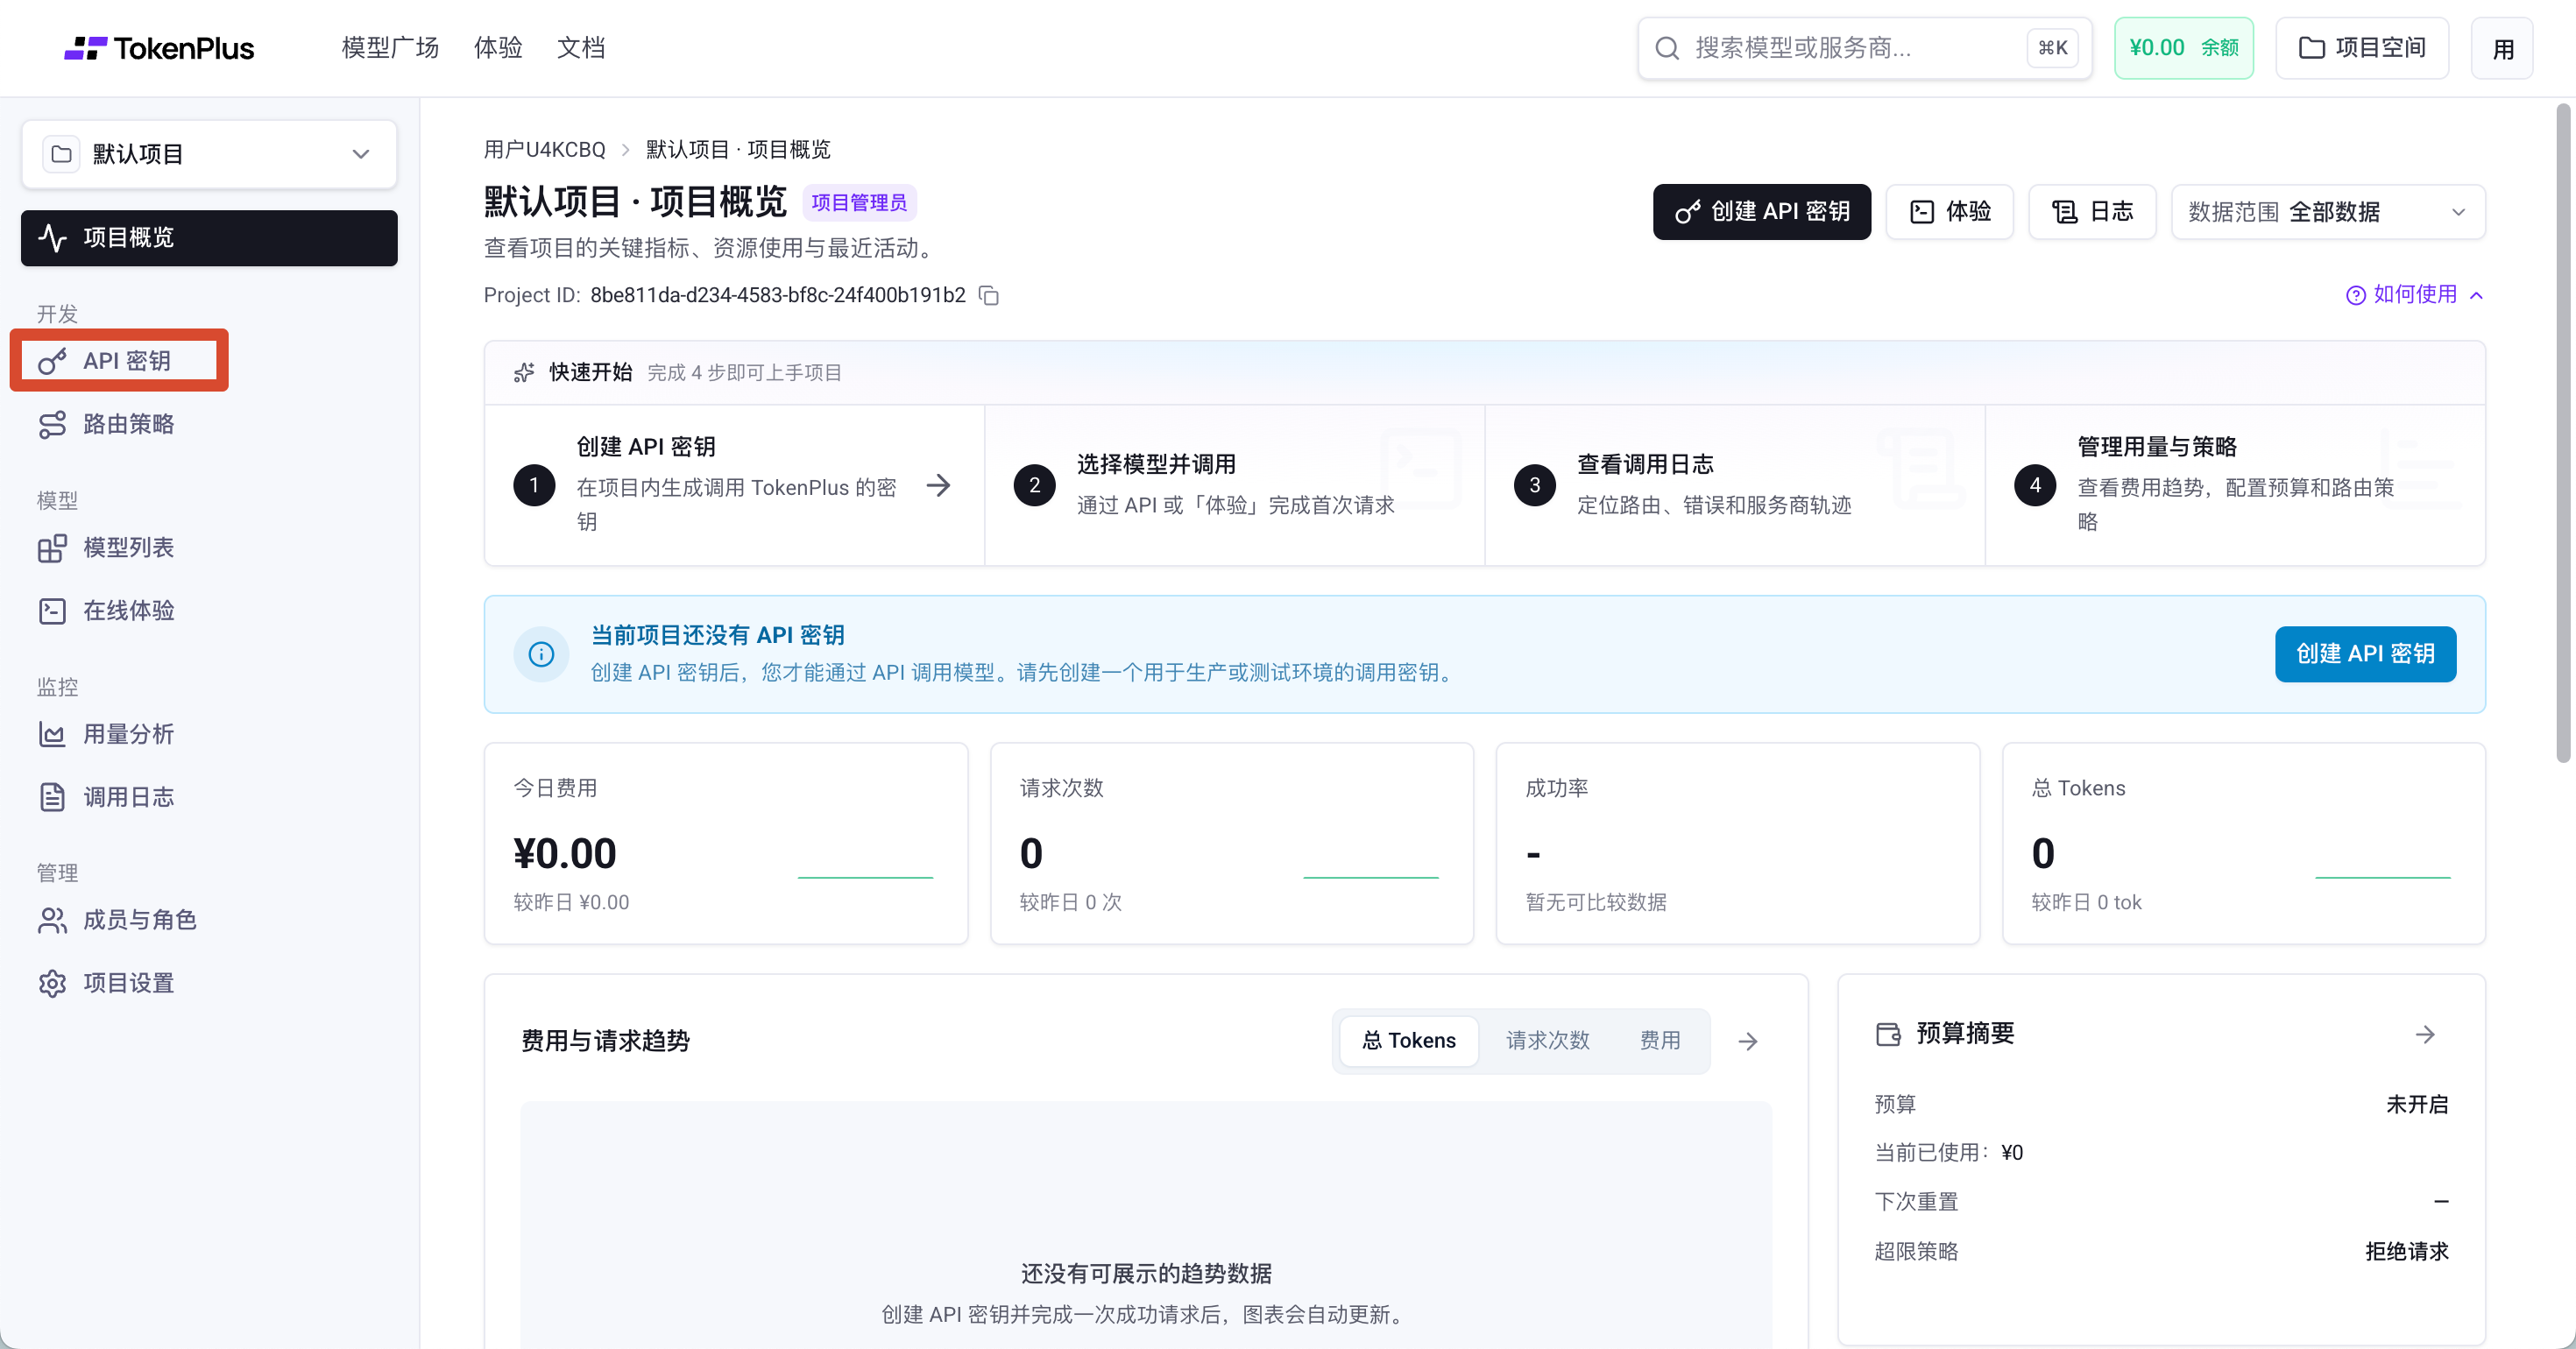Screen dimensions: 2576x1349
Task: Select the 总 Tokens trend tab
Action: (1408, 1040)
